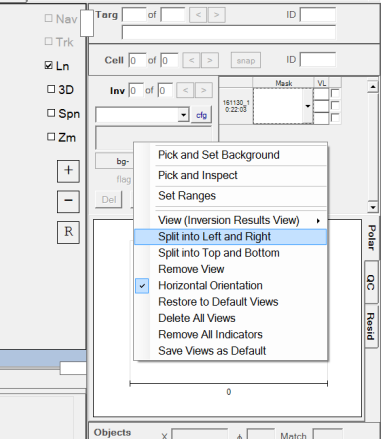
Task: Click scrollbar down arrow above the Polar tab
Action: tap(372, 207)
